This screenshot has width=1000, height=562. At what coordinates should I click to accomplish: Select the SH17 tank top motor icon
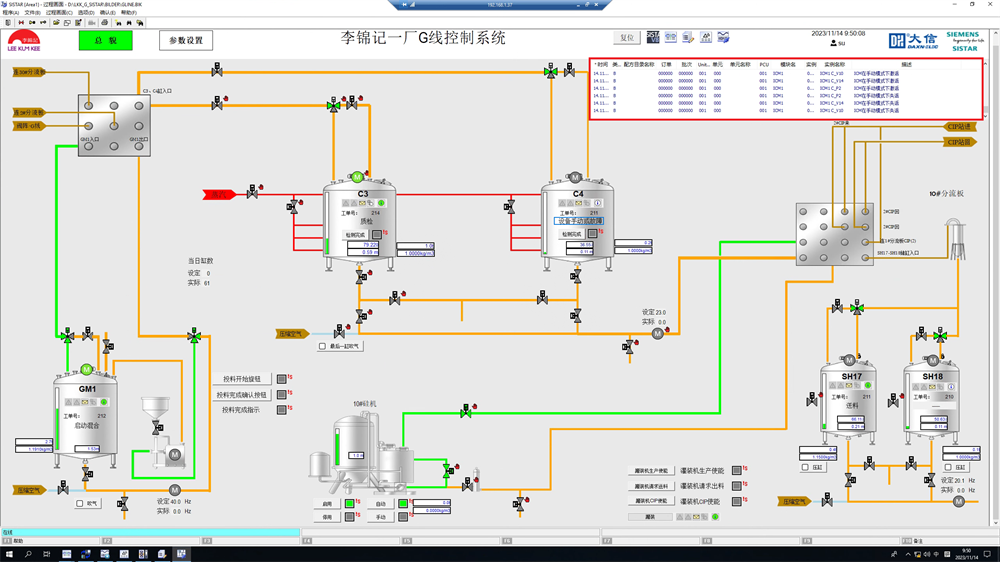(x=849, y=360)
